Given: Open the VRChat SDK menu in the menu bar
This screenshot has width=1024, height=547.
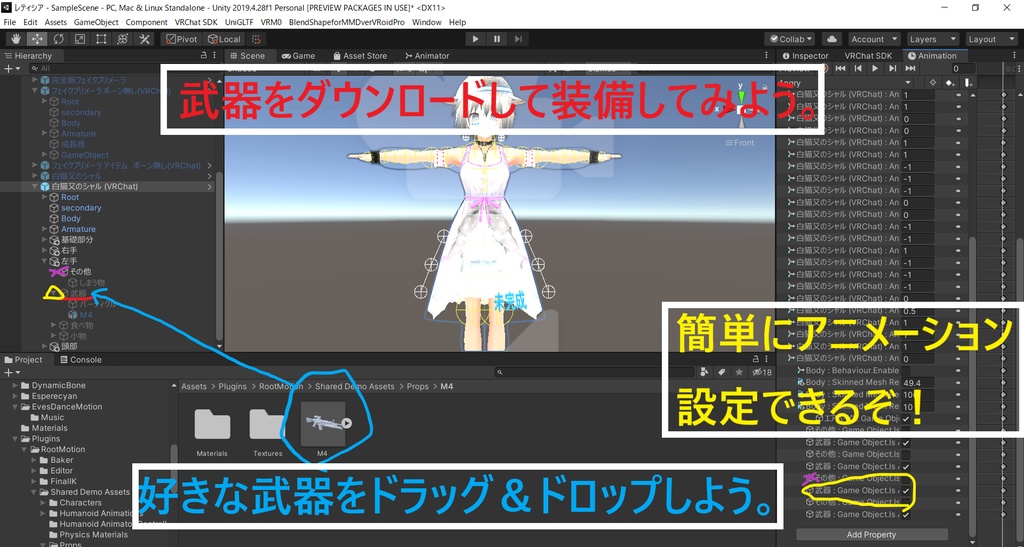Looking at the screenshot, I should (x=196, y=22).
